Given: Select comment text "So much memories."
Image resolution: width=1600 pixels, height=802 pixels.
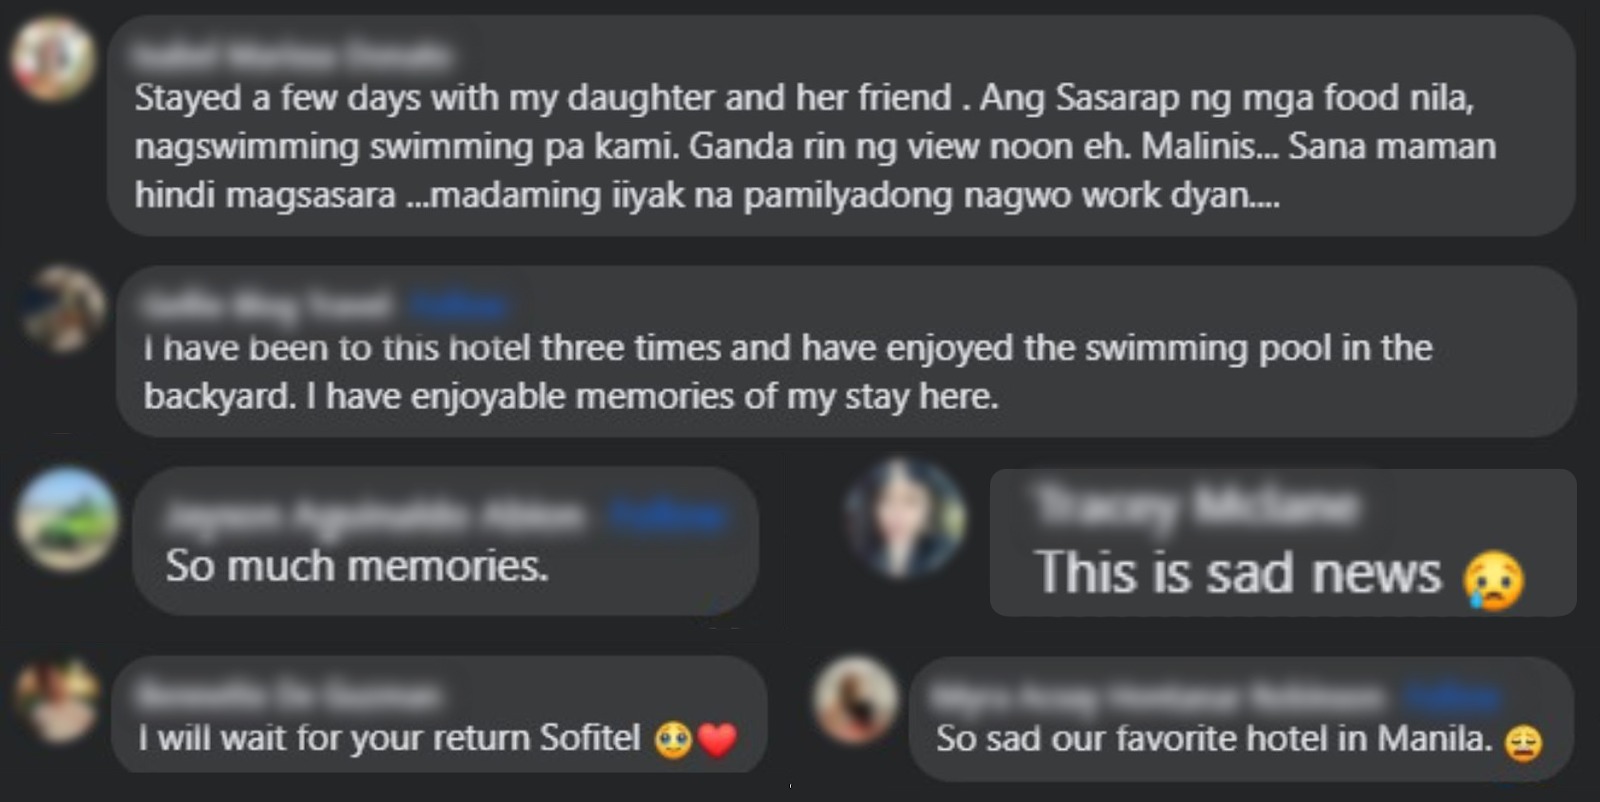Looking at the screenshot, I should (x=357, y=566).
